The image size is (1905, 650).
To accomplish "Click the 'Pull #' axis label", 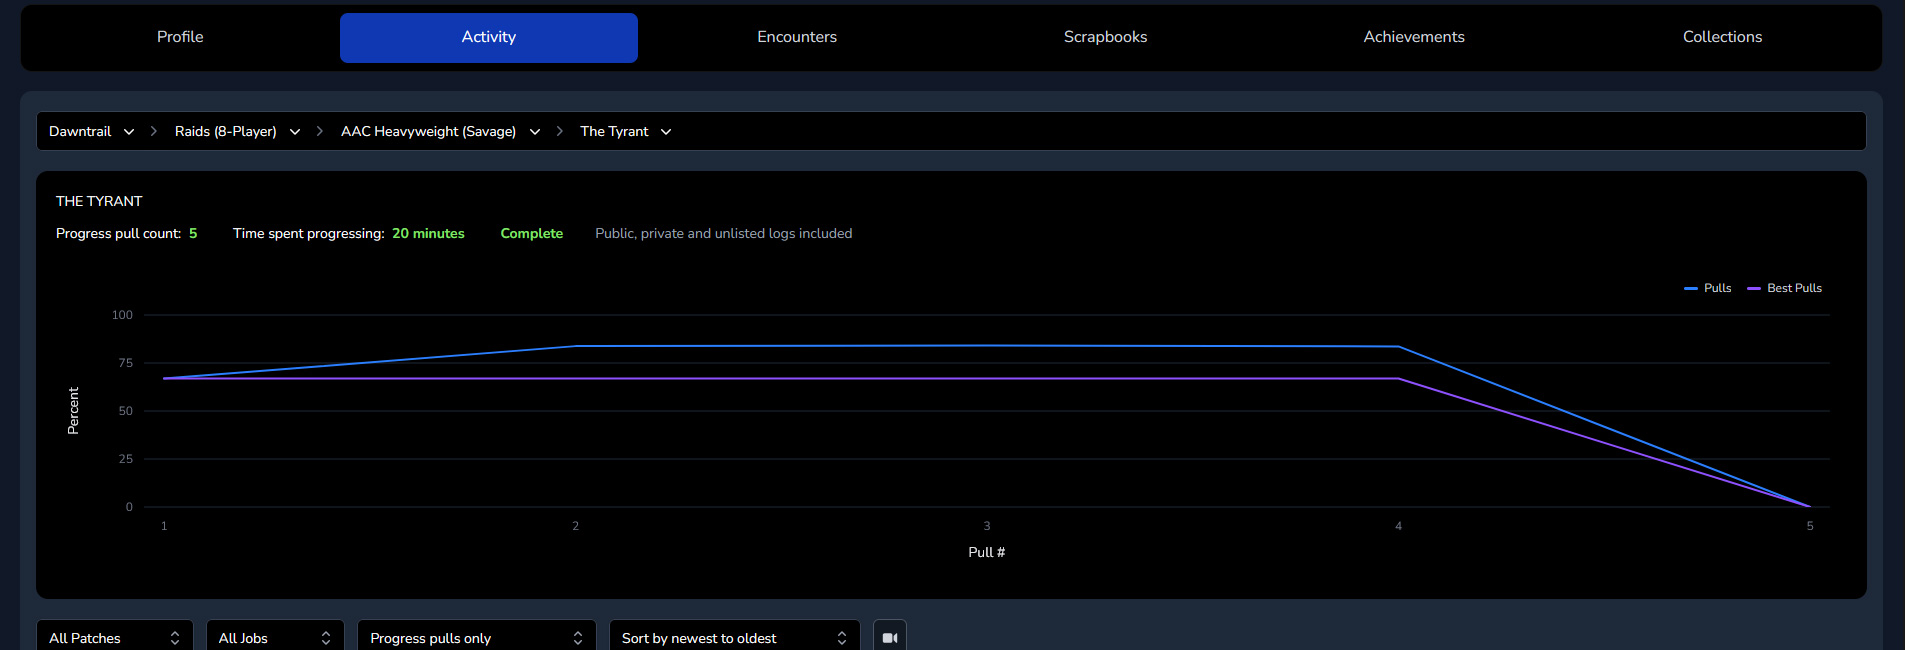I will pos(987,552).
